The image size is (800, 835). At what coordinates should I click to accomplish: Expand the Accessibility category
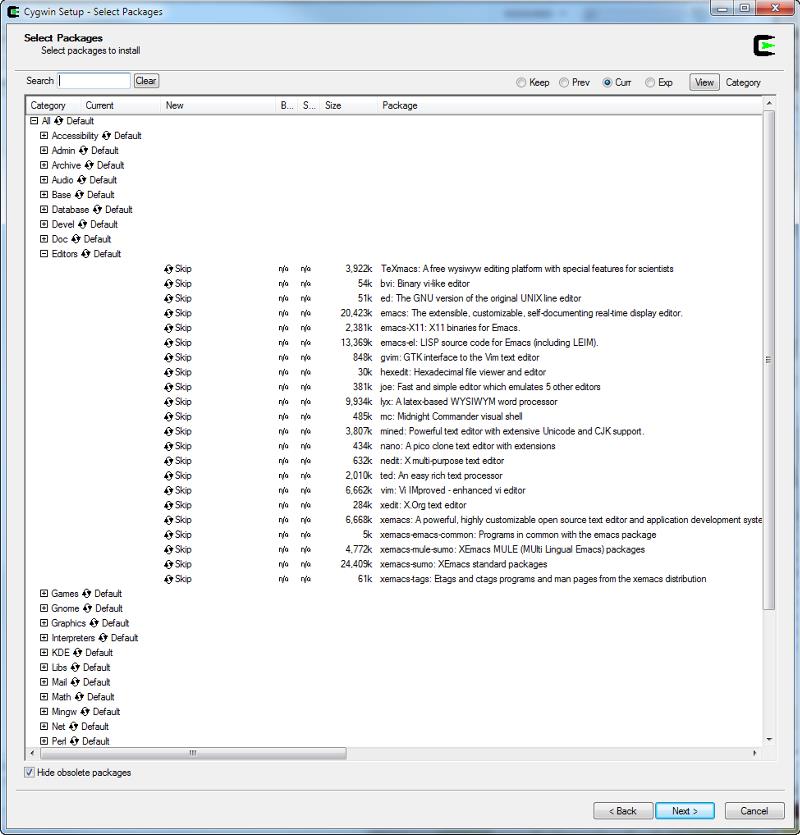pyautogui.click(x=44, y=136)
